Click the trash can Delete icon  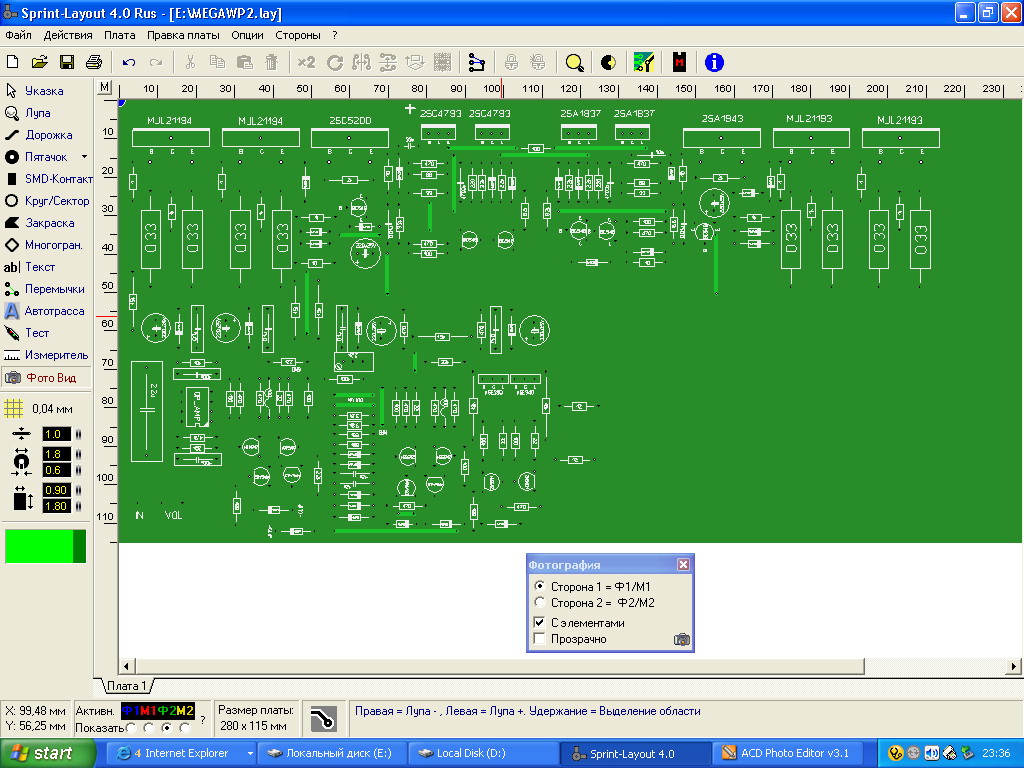pyautogui.click(x=272, y=62)
